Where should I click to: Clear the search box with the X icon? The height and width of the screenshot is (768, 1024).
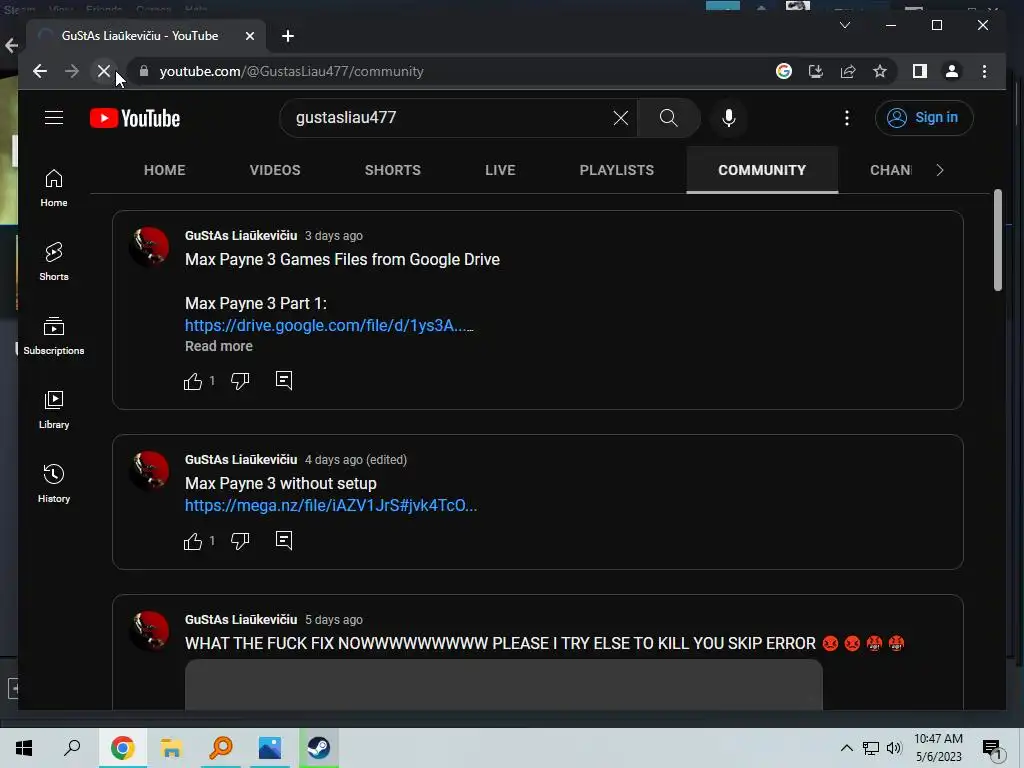(x=620, y=118)
